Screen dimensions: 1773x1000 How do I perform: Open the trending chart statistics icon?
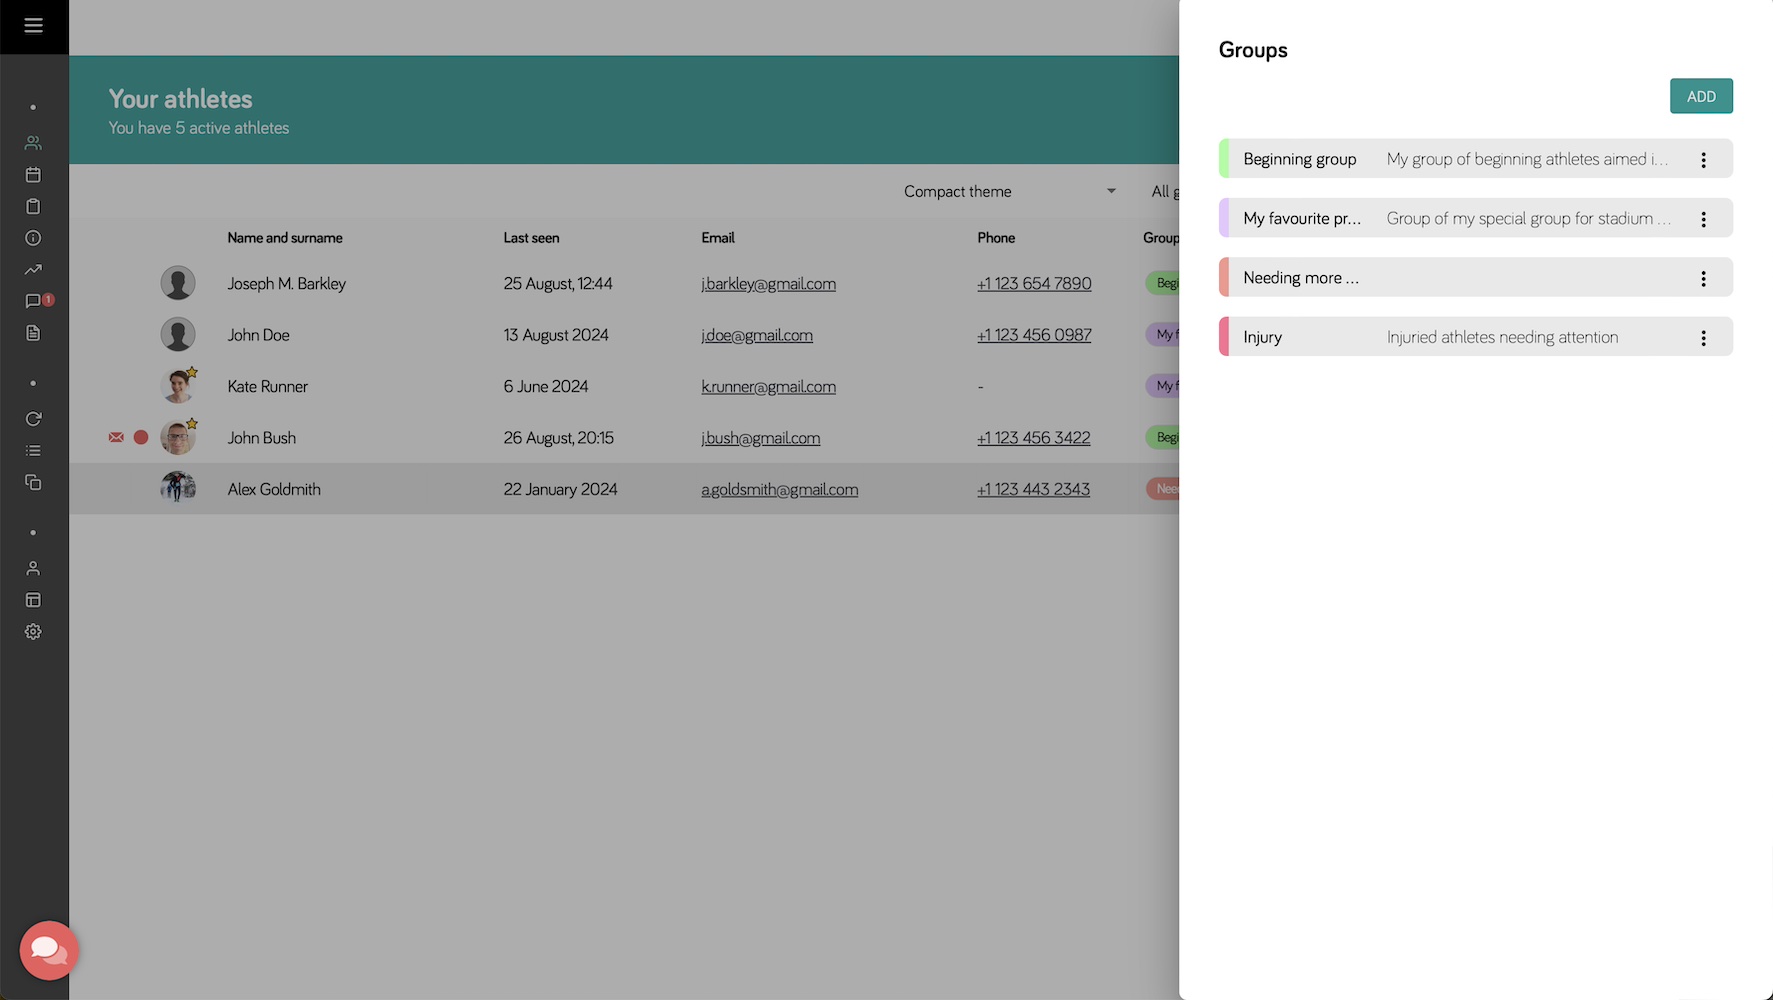point(33,270)
